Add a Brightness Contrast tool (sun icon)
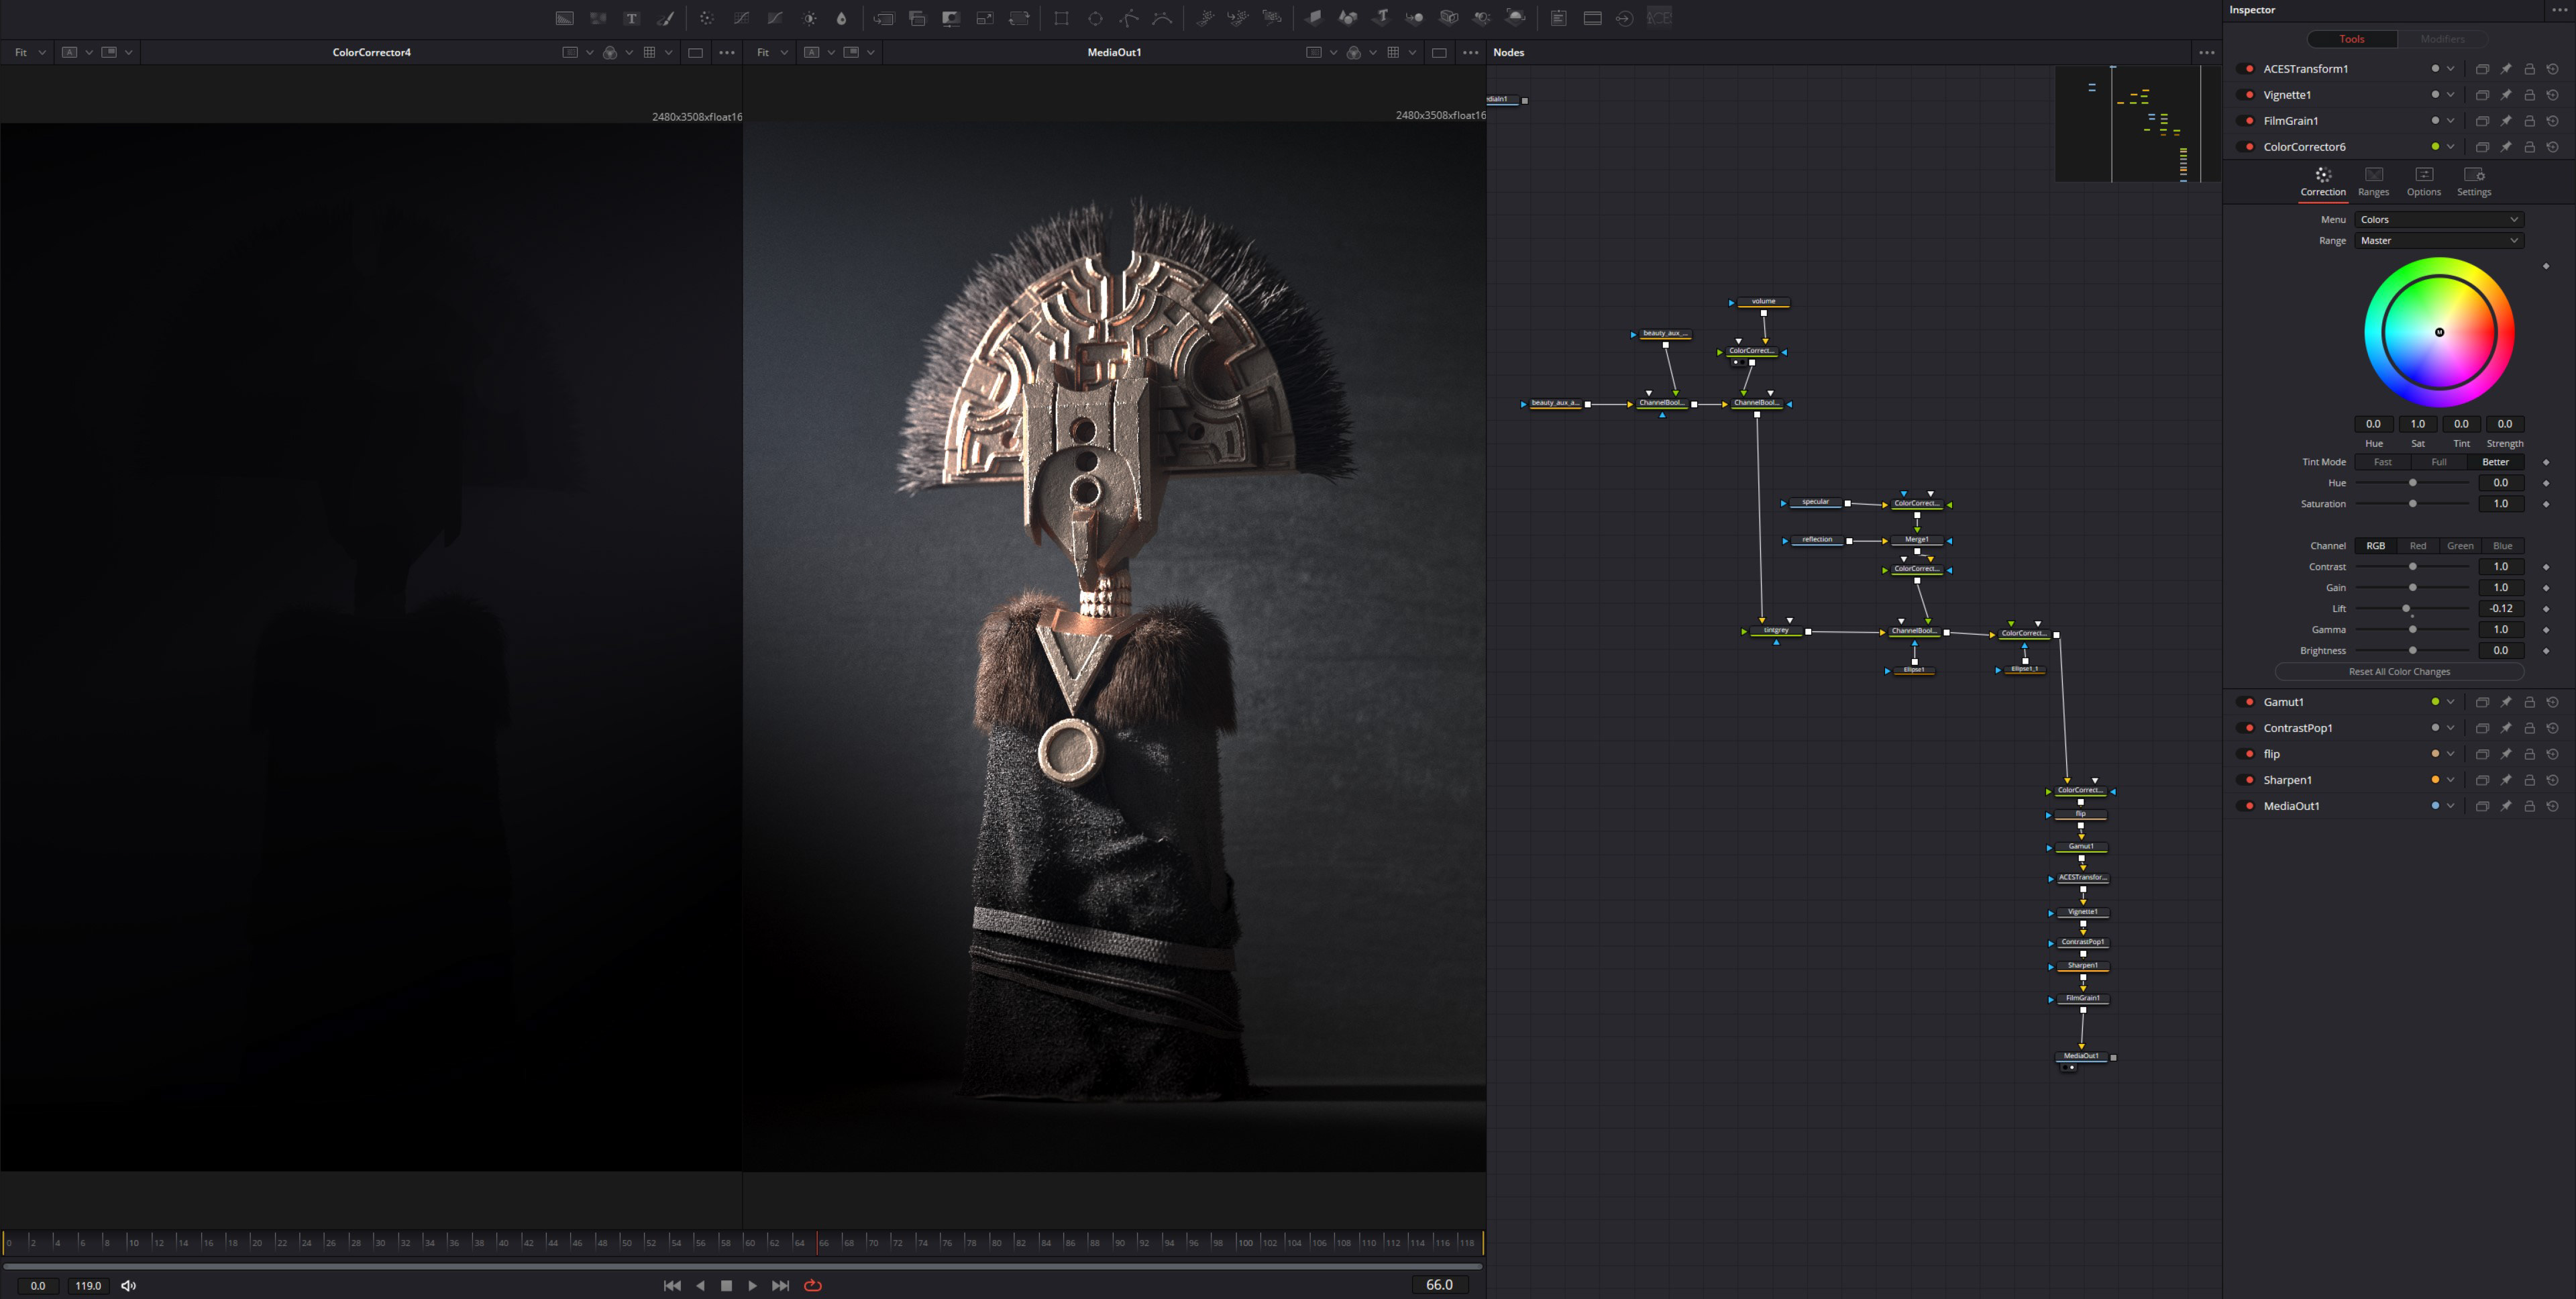Screen dimensions: 2576x1299 809,18
